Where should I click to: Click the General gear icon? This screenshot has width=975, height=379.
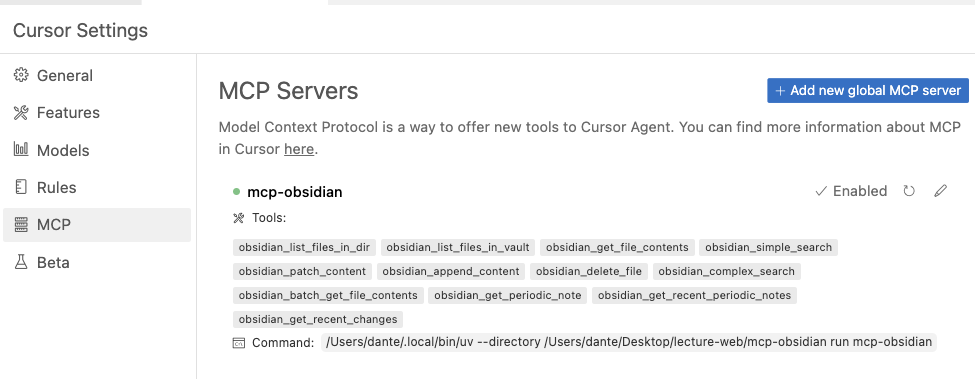point(21,75)
